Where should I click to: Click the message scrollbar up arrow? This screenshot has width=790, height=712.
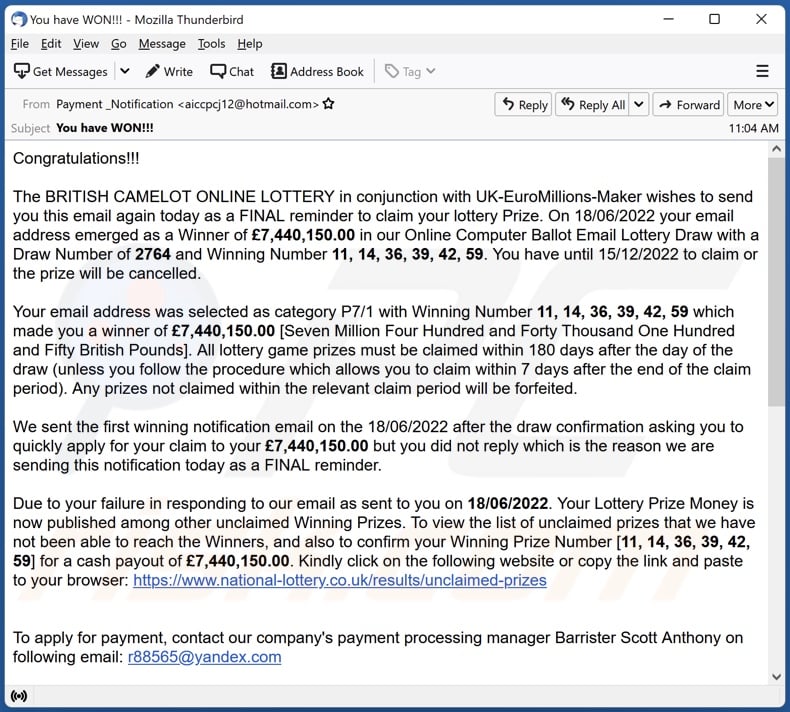776,149
